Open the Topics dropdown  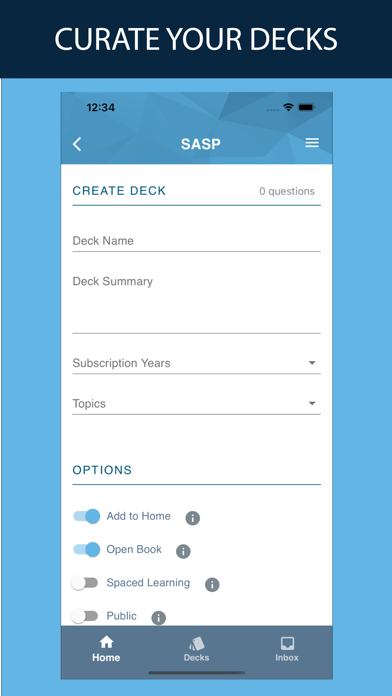pyautogui.click(x=196, y=403)
